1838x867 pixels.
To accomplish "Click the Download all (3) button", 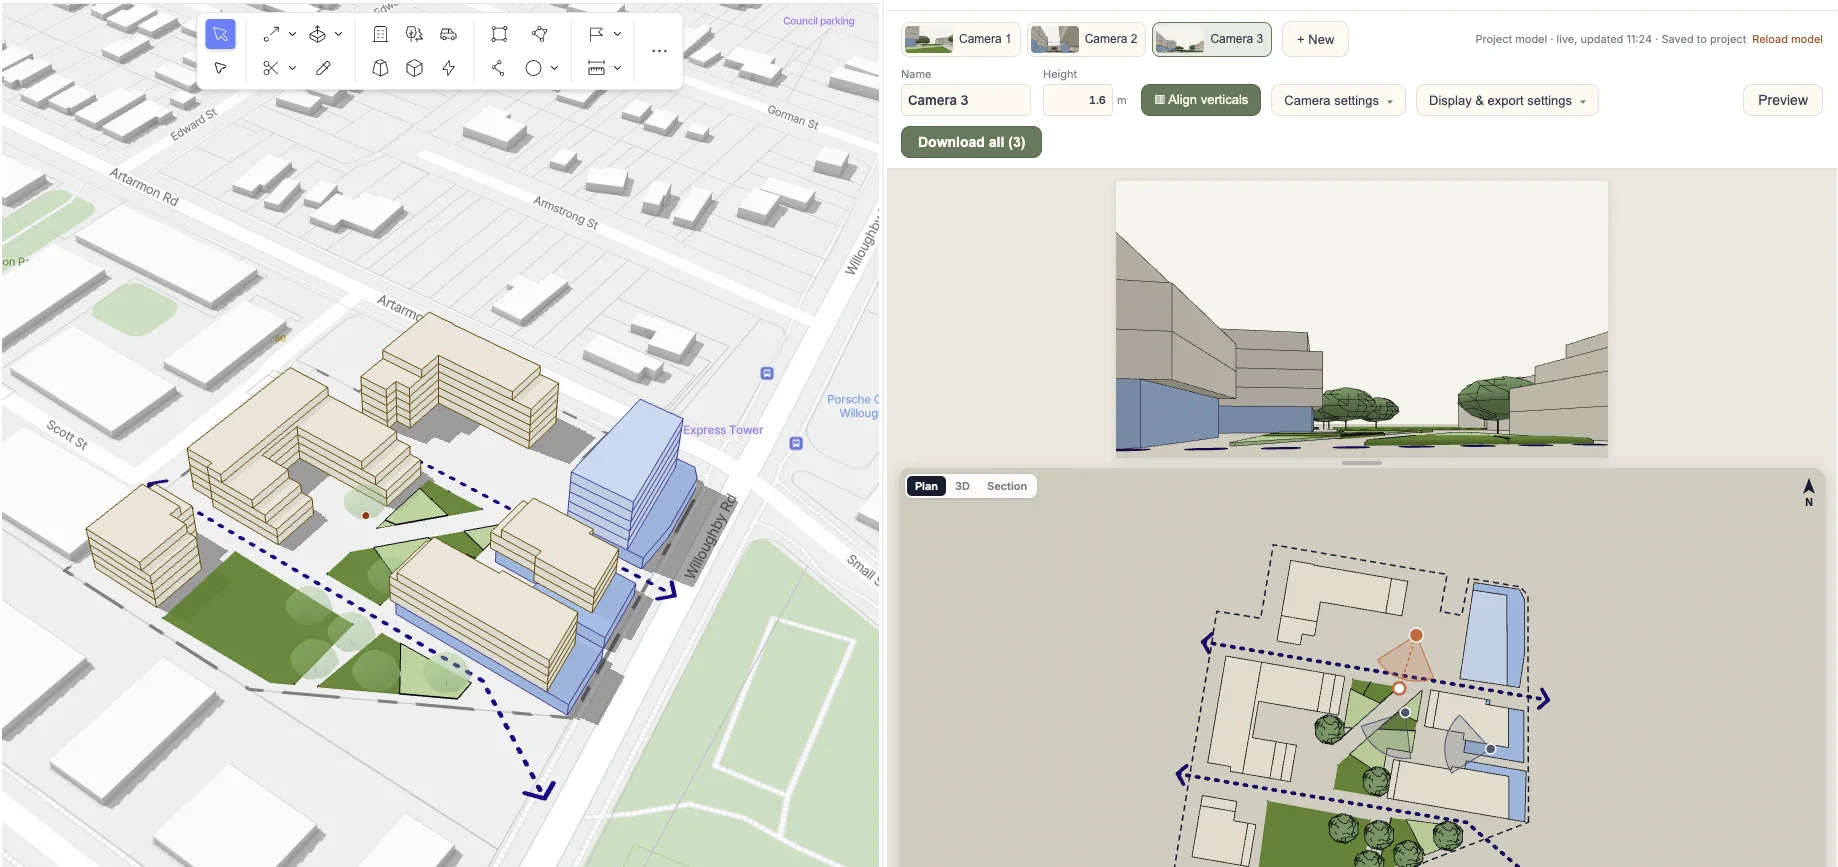I will click(971, 142).
